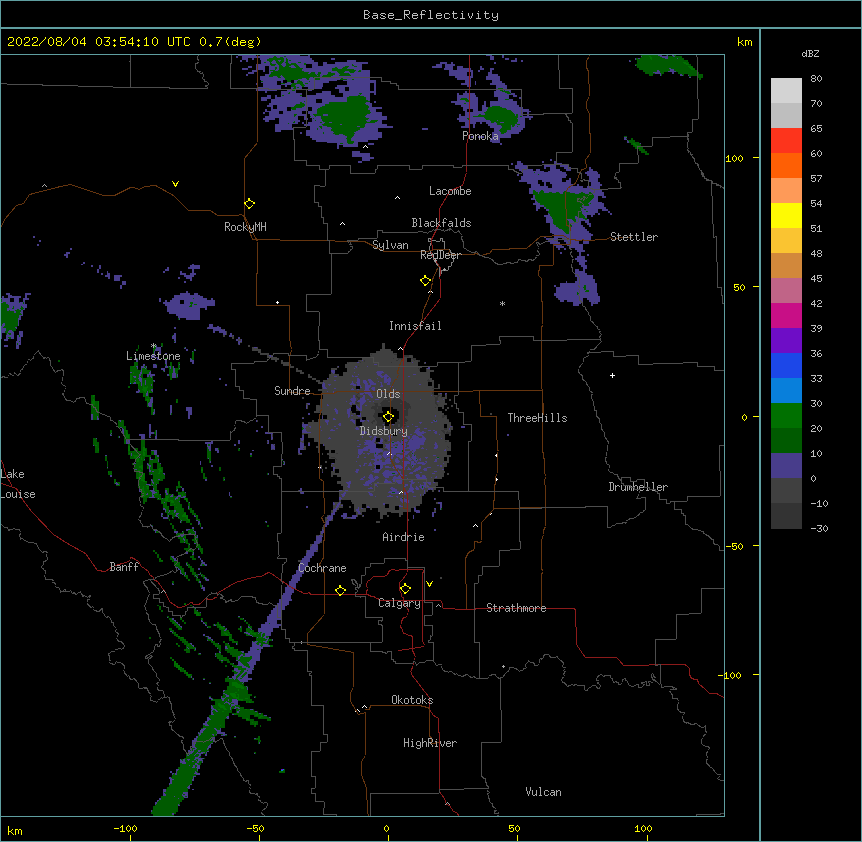Select the yellow 51-54 dBZ legend swatch
Screen dimensions: 862x842
pyautogui.click(x=786, y=216)
